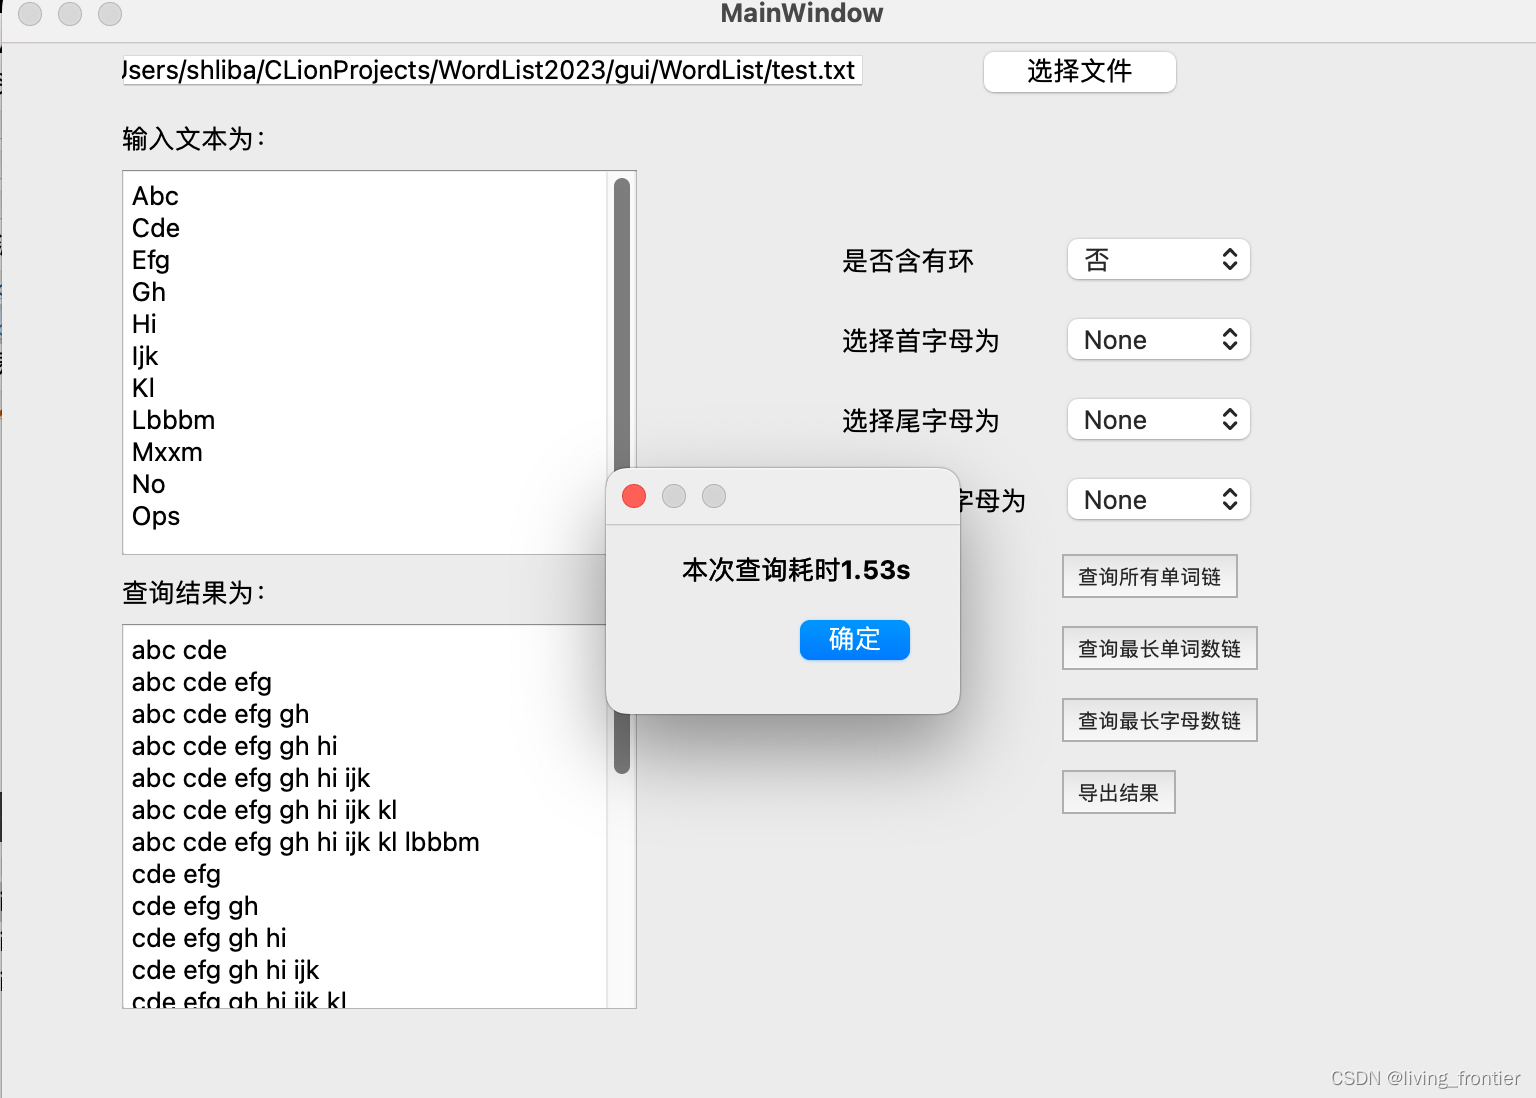Click the 本次查询耗时1.53s message text
The height and width of the screenshot is (1098, 1536).
coord(796,570)
